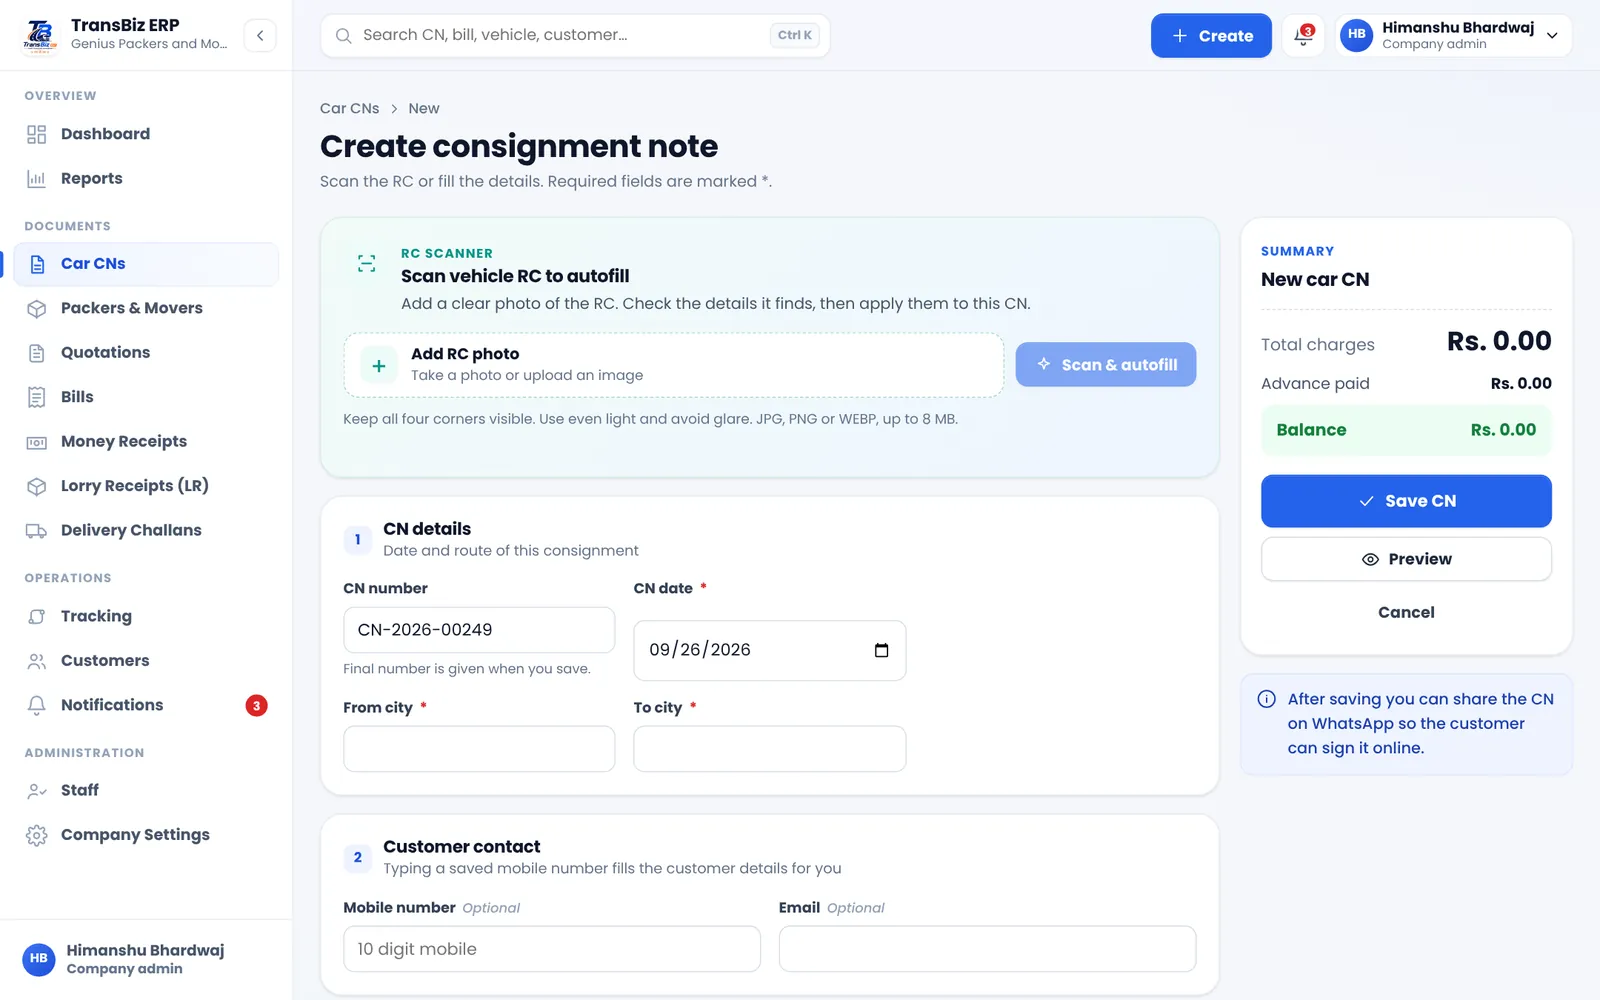This screenshot has width=1600, height=1000.
Task: Click the info icon in WhatsApp tip
Action: click(1266, 700)
